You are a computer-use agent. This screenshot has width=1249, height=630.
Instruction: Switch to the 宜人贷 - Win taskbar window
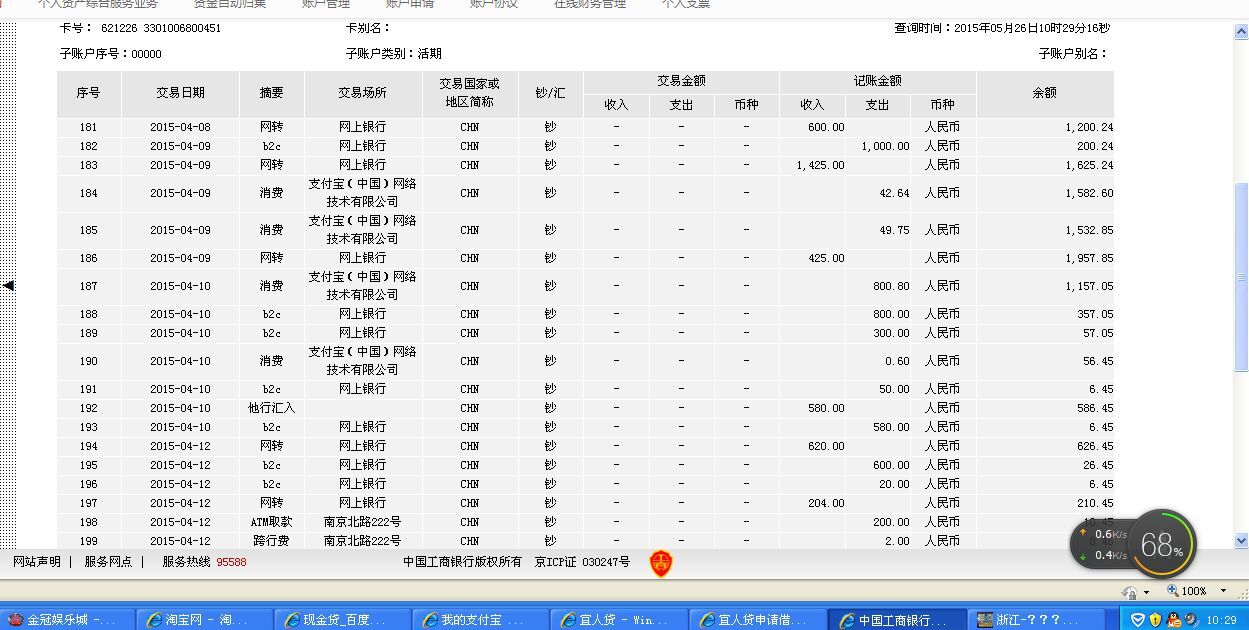click(x=619, y=620)
